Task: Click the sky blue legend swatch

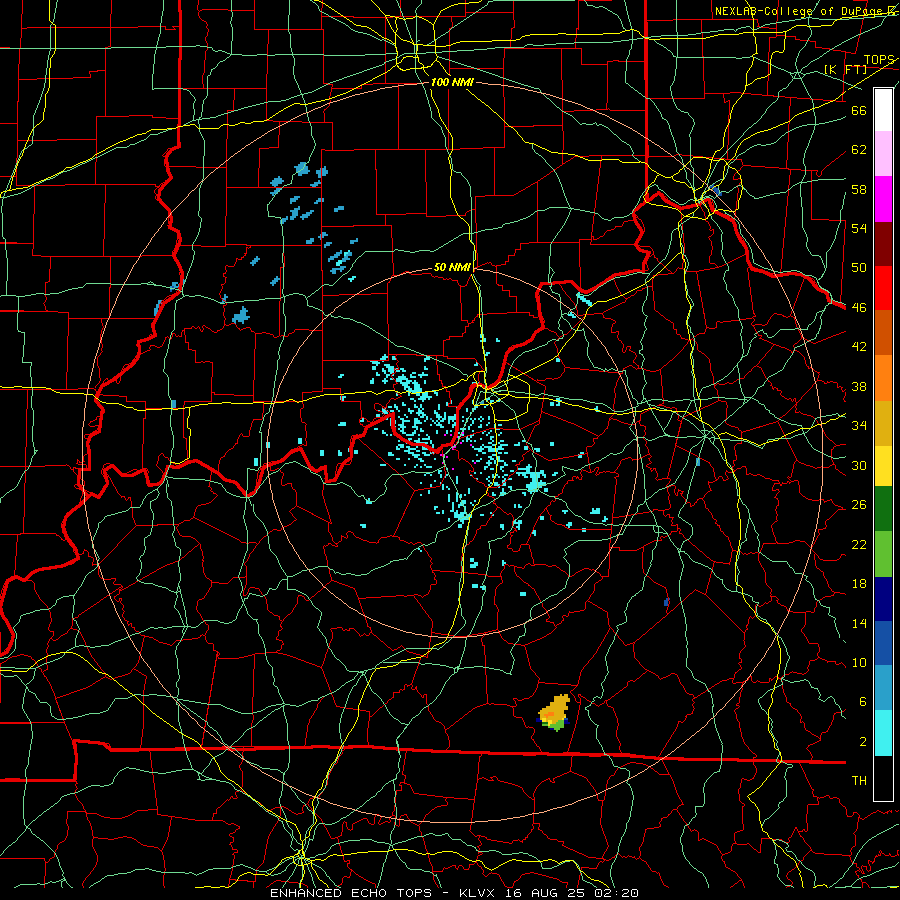Action: (883, 688)
